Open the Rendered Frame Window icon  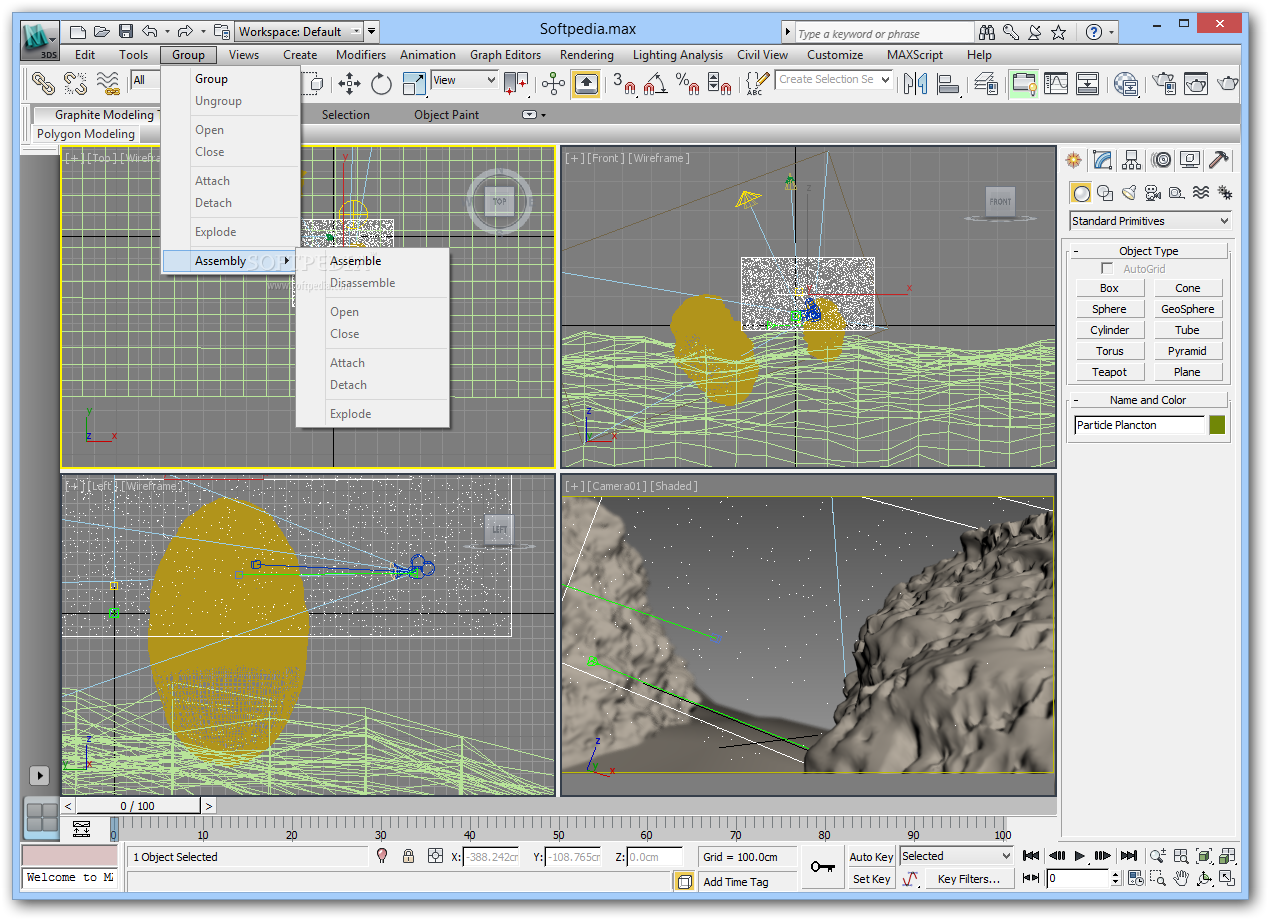[1195, 83]
